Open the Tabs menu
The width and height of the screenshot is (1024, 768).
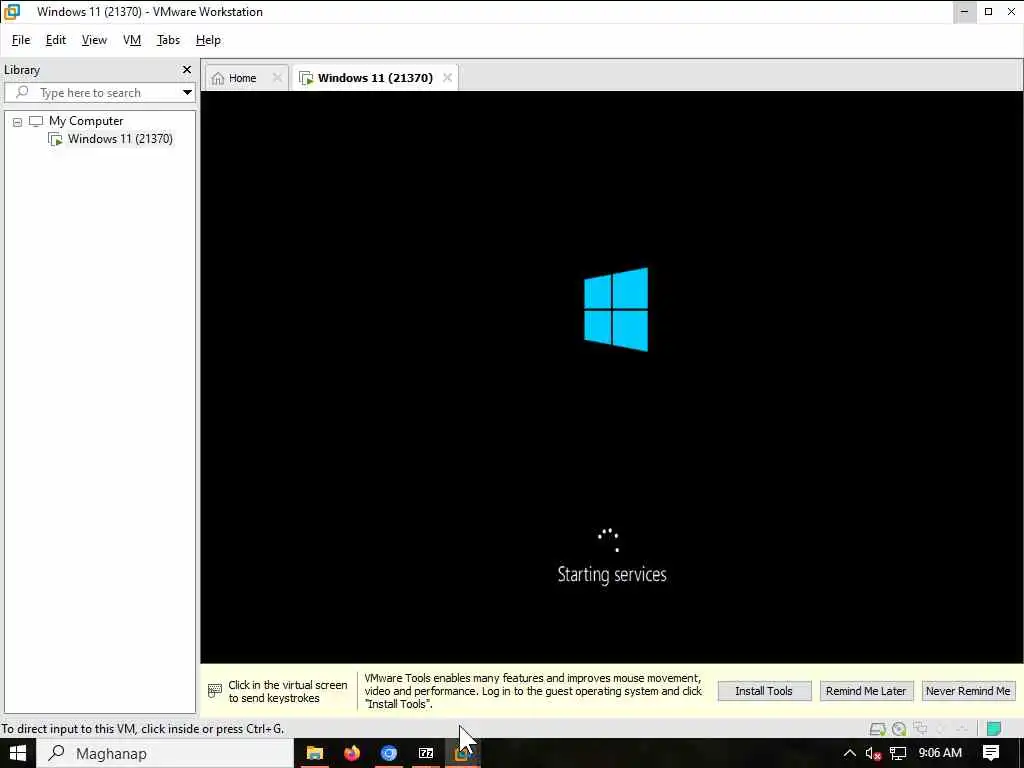click(168, 40)
